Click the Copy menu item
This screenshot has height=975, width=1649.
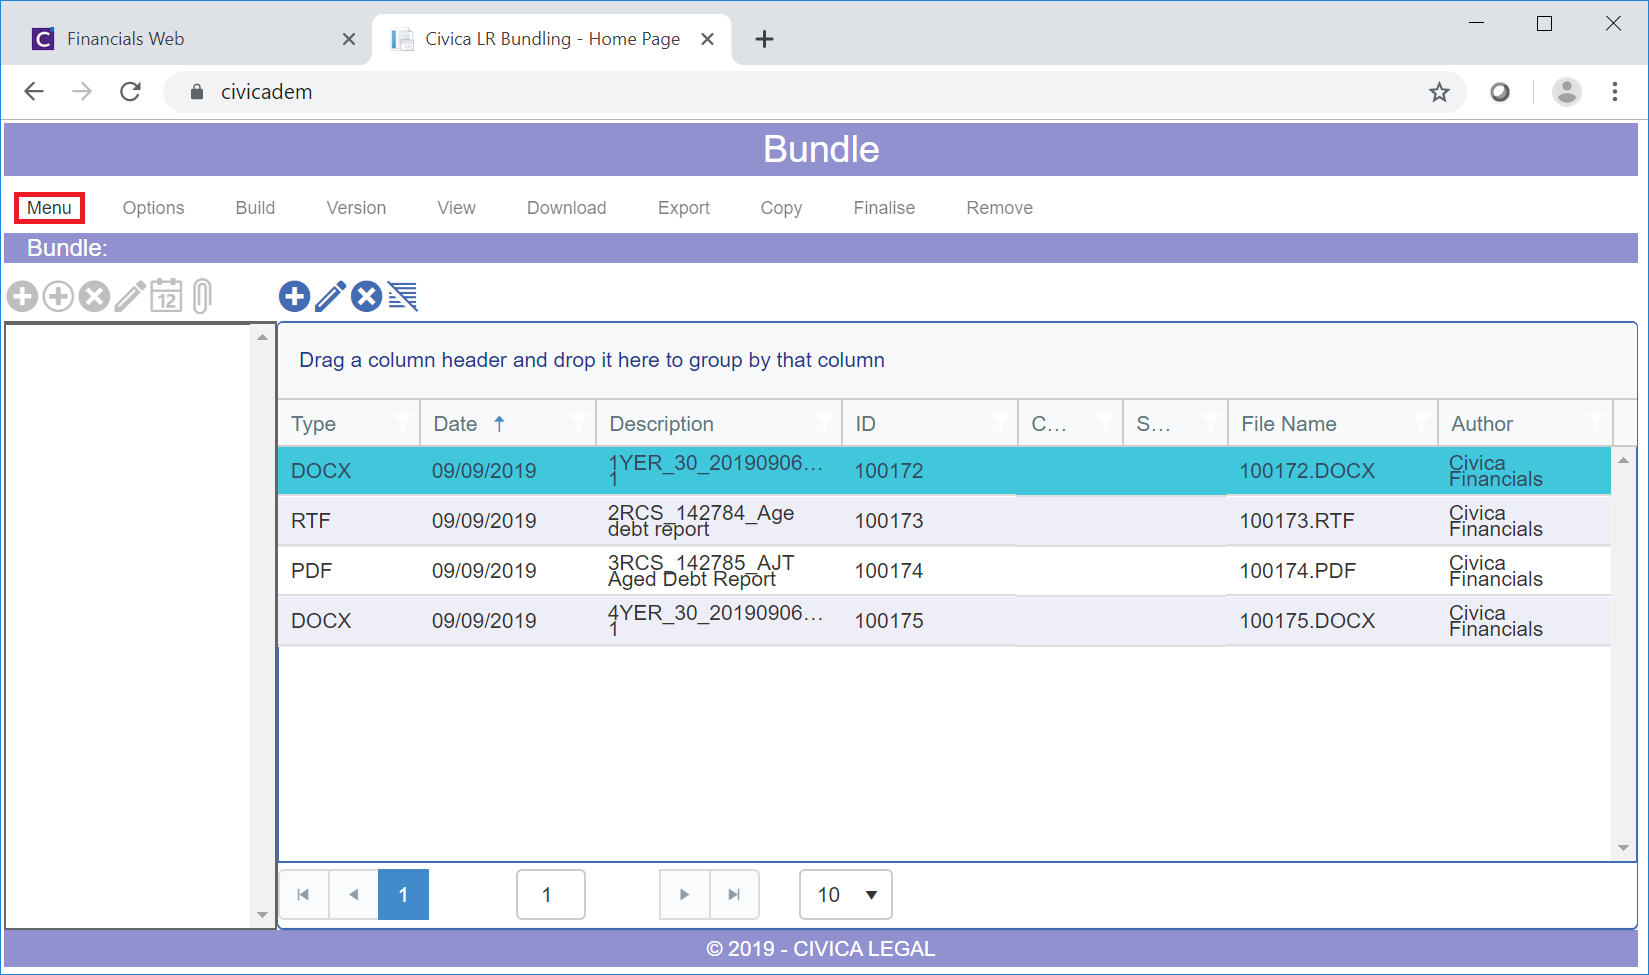coord(781,208)
